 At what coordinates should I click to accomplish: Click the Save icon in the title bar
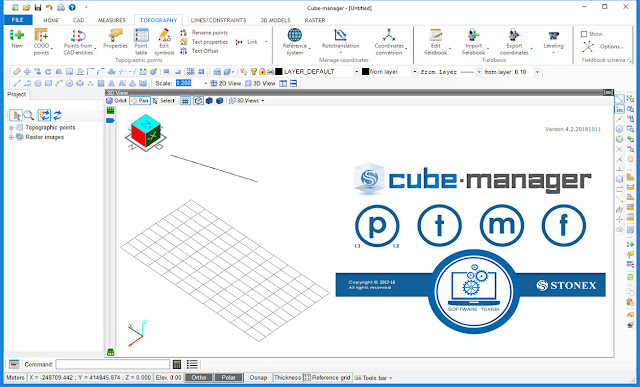click(38, 7)
